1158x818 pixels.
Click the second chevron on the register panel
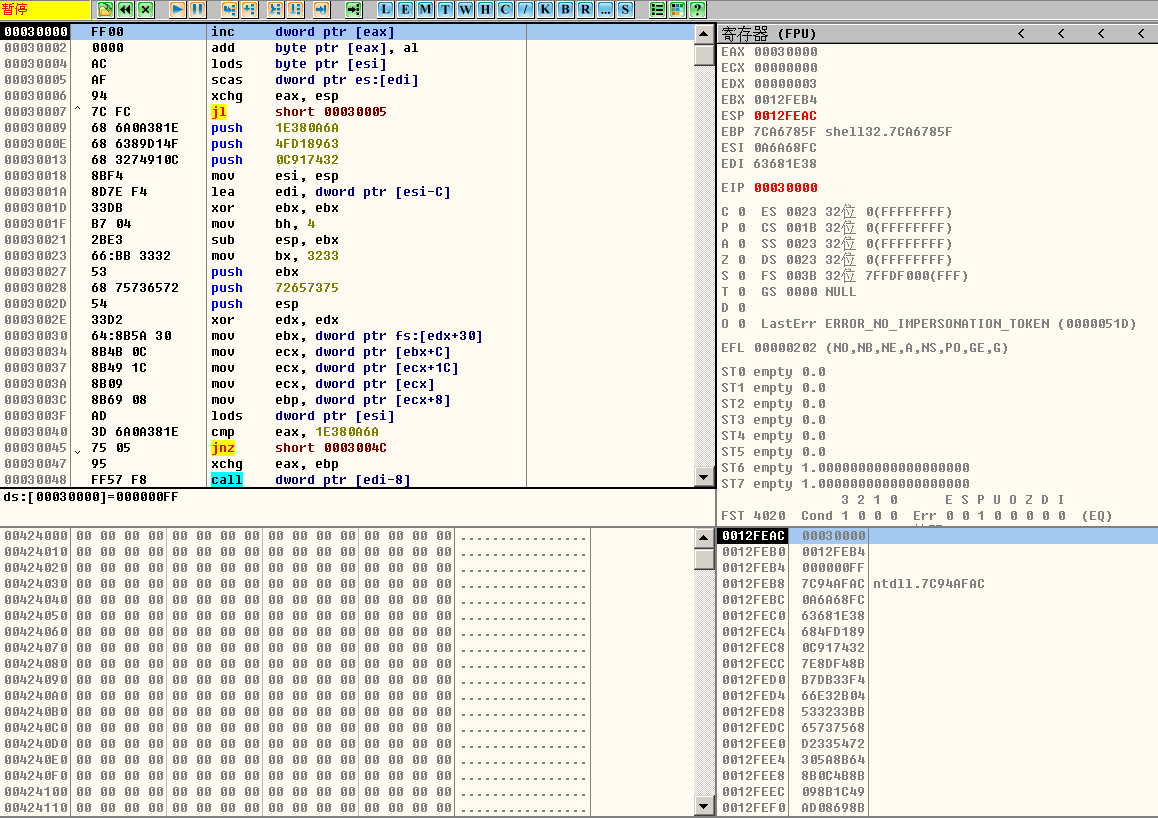[1060, 33]
